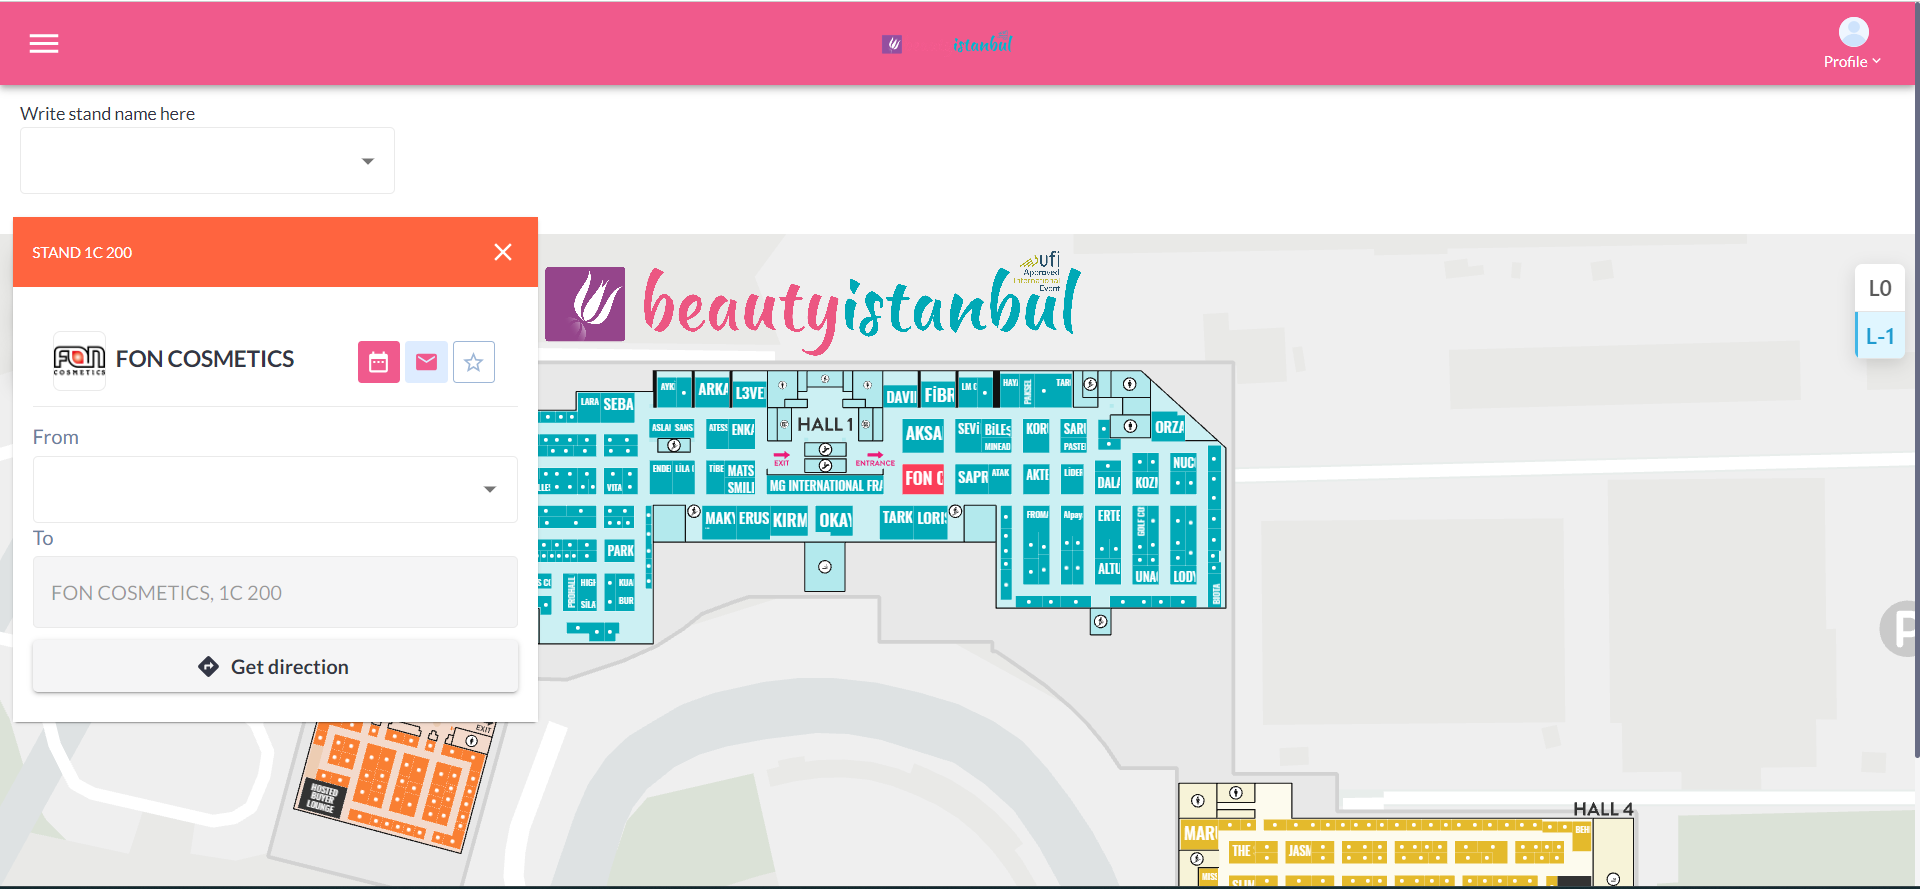Open the Profile dropdown menu

pyautogui.click(x=1852, y=45)
